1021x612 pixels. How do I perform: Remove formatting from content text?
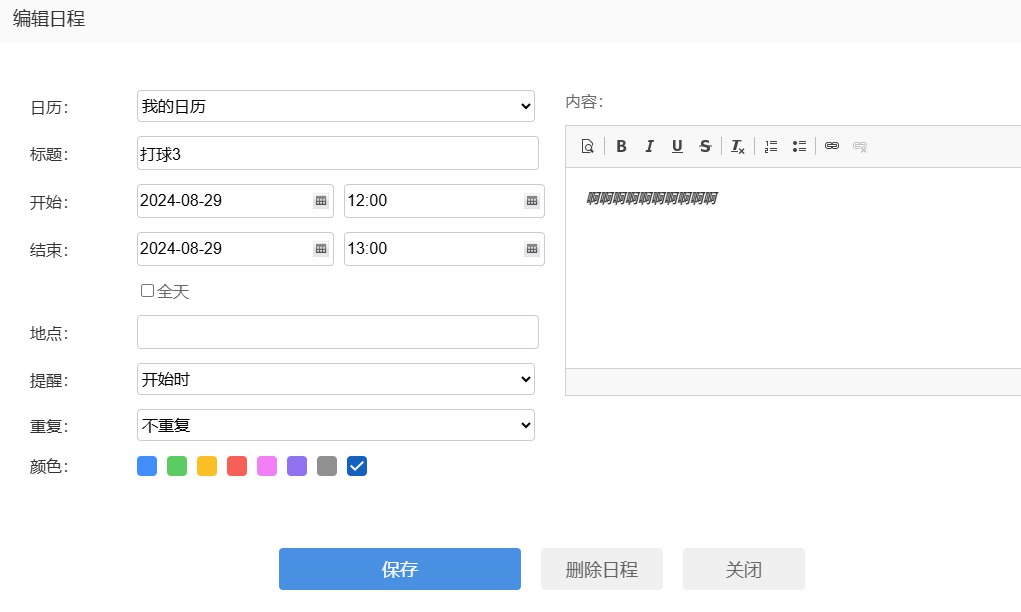coord(738,146)
